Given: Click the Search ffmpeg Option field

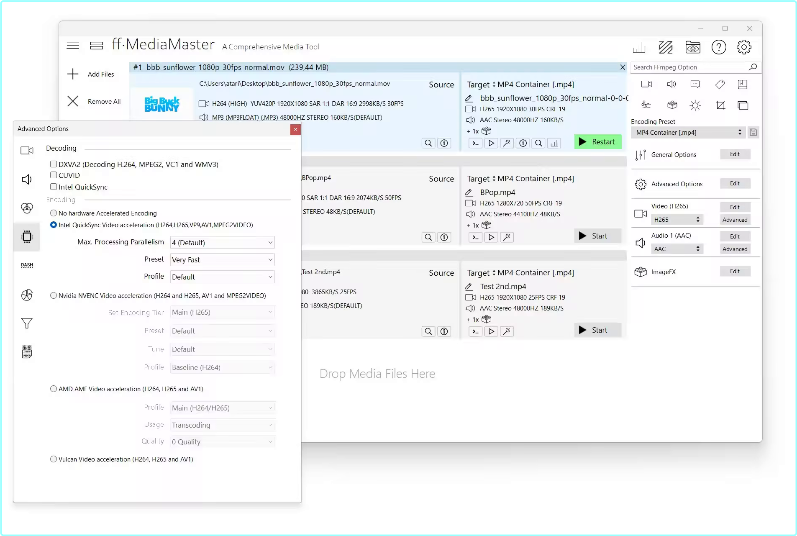Looking at the screenshot, I should point(690,67).
